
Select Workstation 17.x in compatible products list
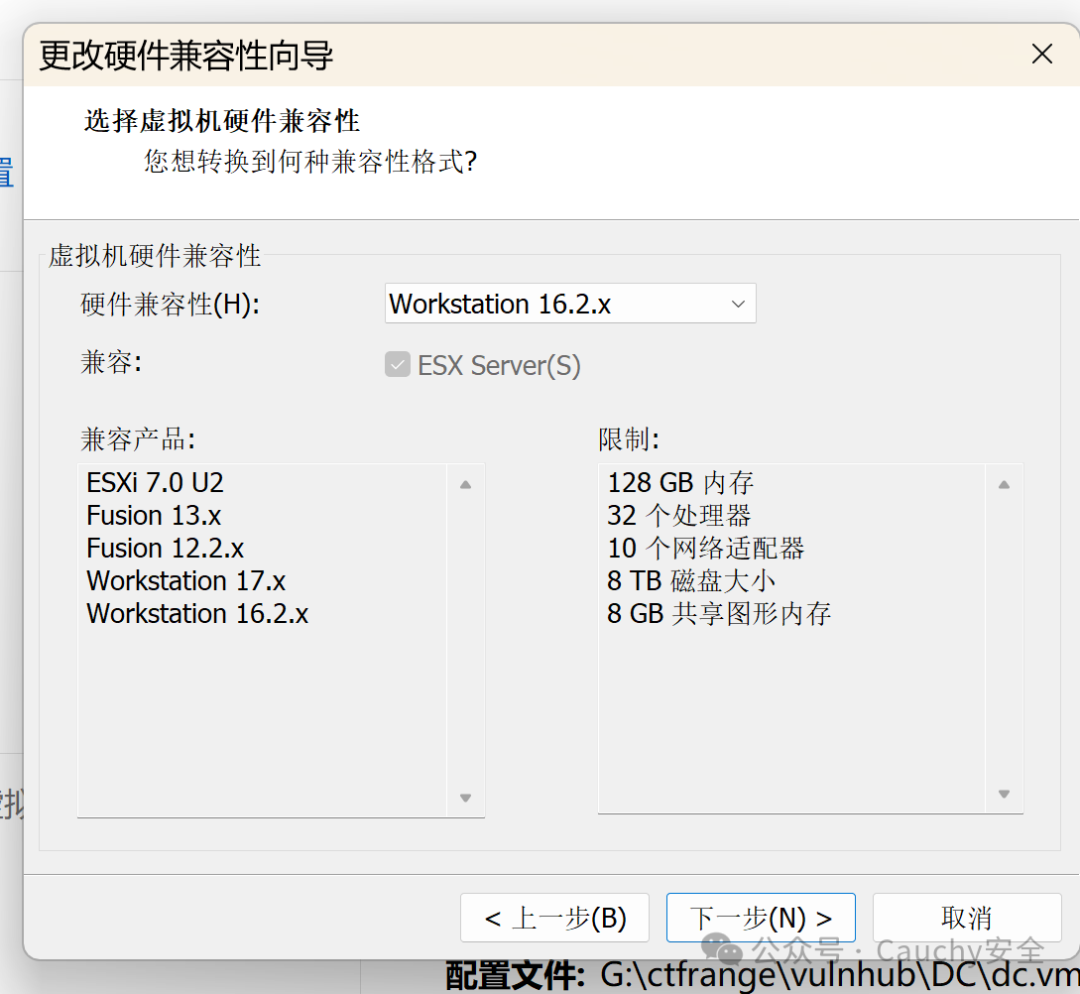coord(186,581)
